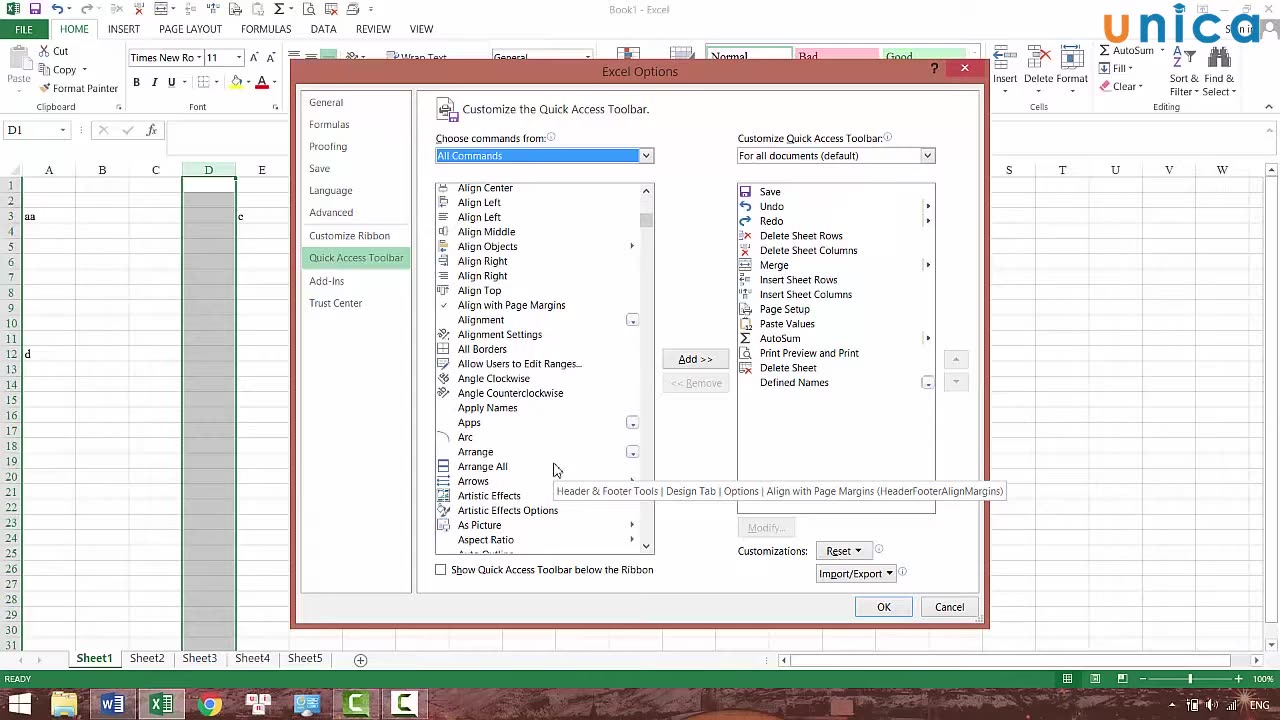Confirm with the OK button
This screenshot has width=1280, height=720.
(884, 607)
